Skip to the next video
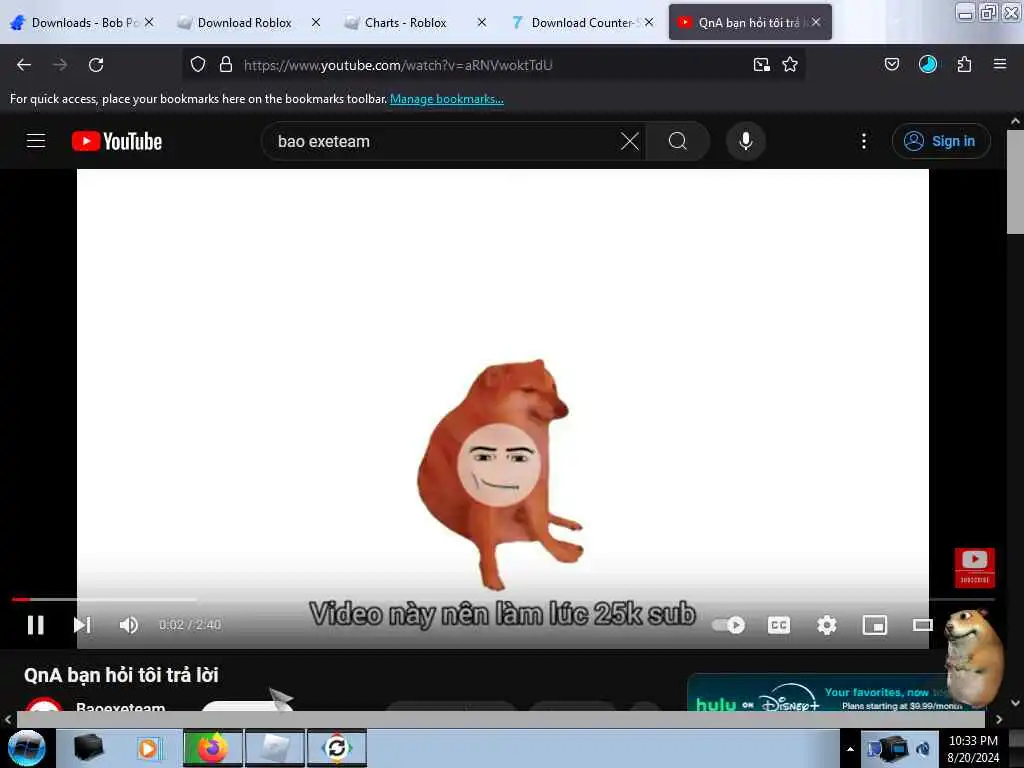 click(x=82, y=625)
